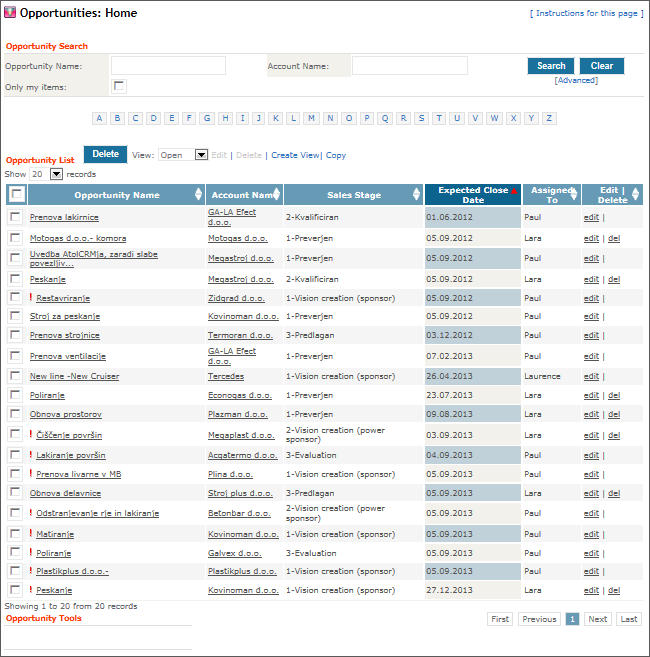Filter list by letter A
Image resolution: width=650 pixels, height=657 pixels.
click(x=99, y=118)
